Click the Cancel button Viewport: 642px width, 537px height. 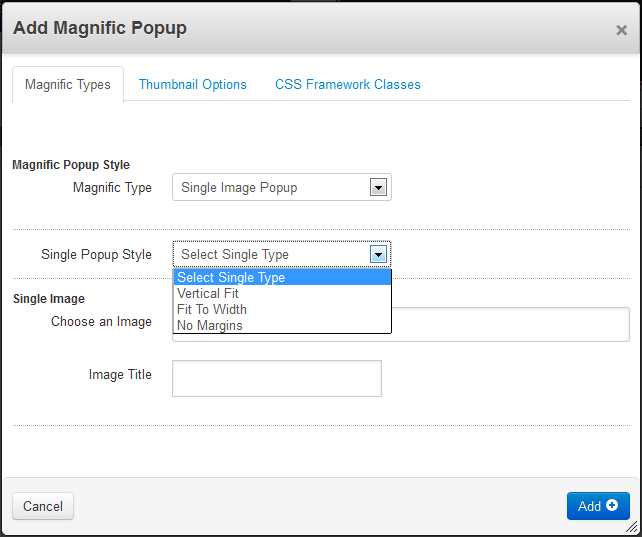[43, 506]
